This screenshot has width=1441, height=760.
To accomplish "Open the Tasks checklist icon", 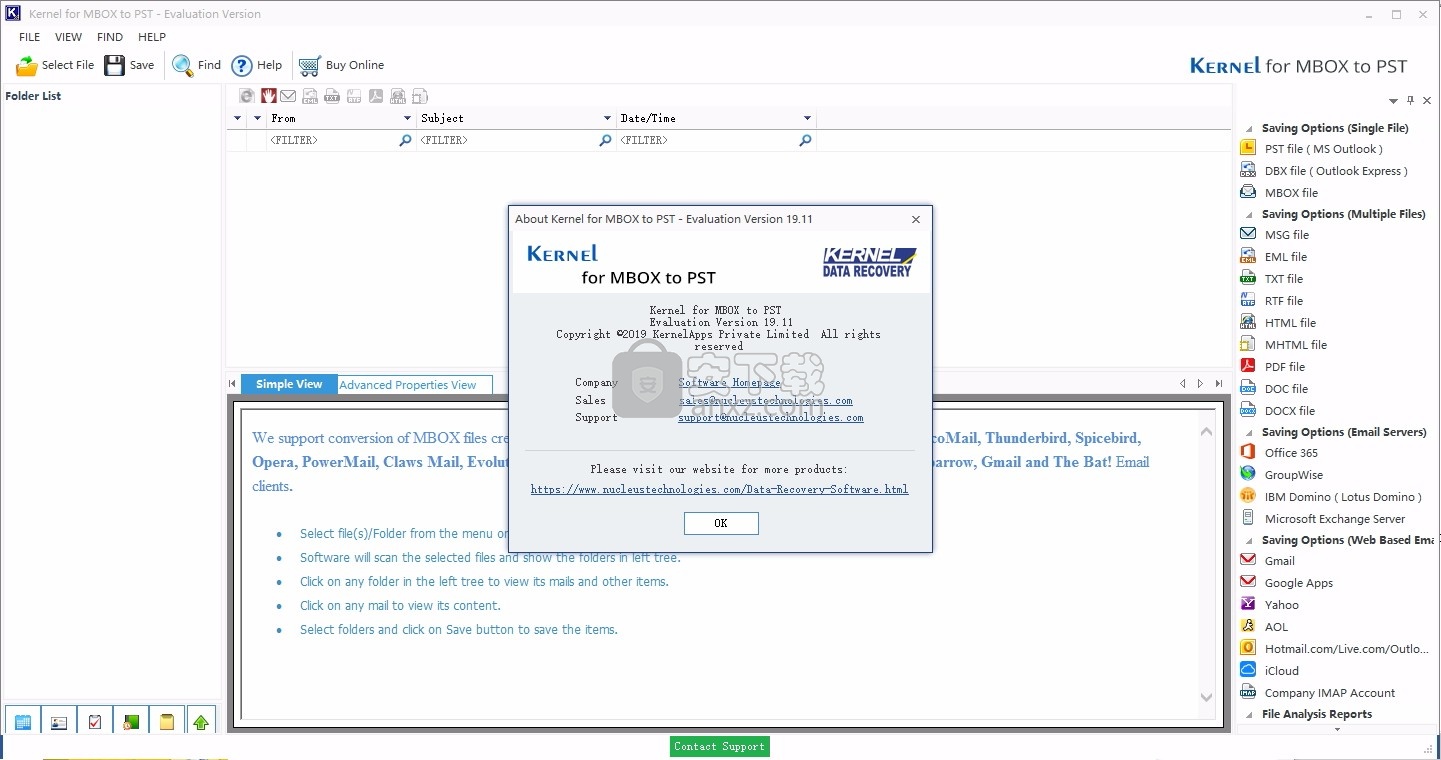I will coord(95,722).
